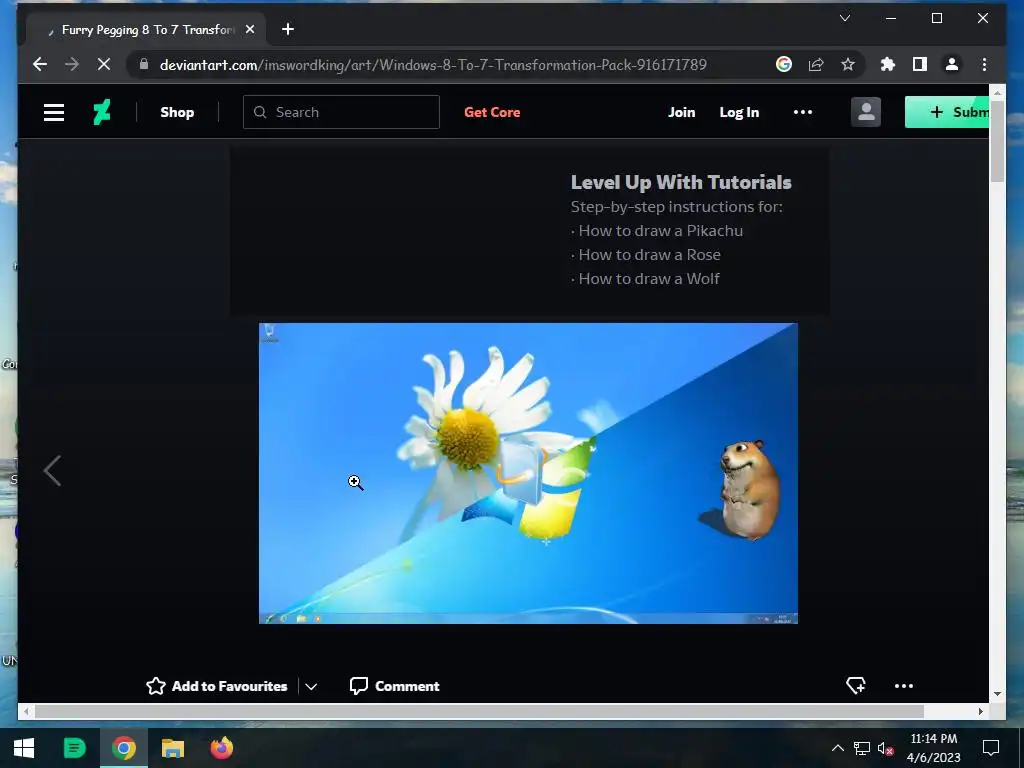Viewport: 1024px width, 768px height.
Task: Open the Chrome extensions puzzle icon
Action: (888, 64)
